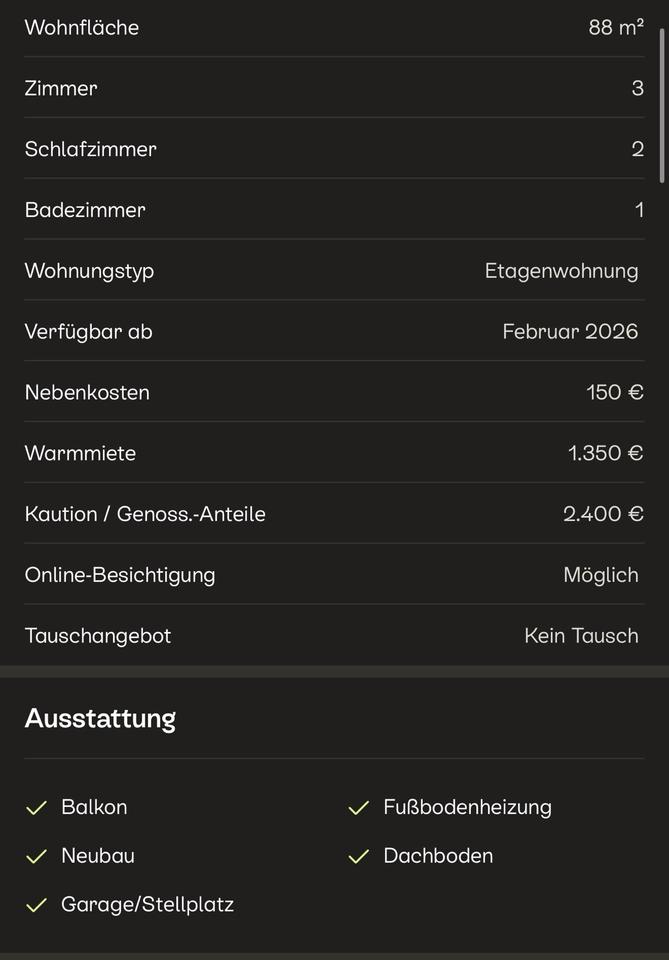
Task: Click the Balkon feature label
Action: point(94,807)
